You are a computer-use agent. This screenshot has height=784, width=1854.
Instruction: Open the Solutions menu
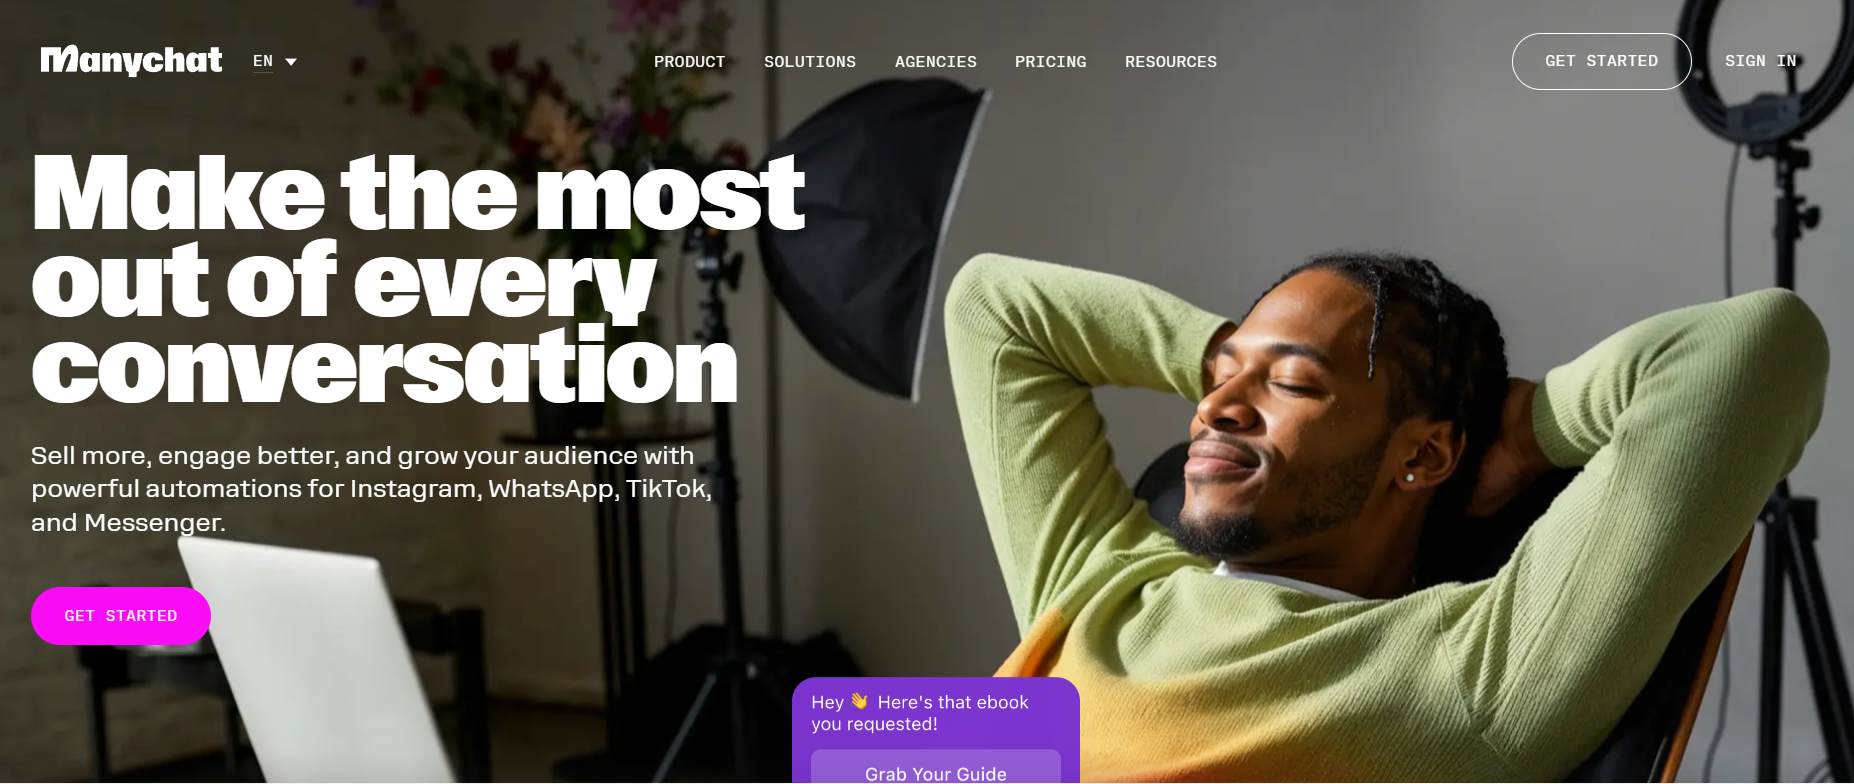(x=810, y=62)
